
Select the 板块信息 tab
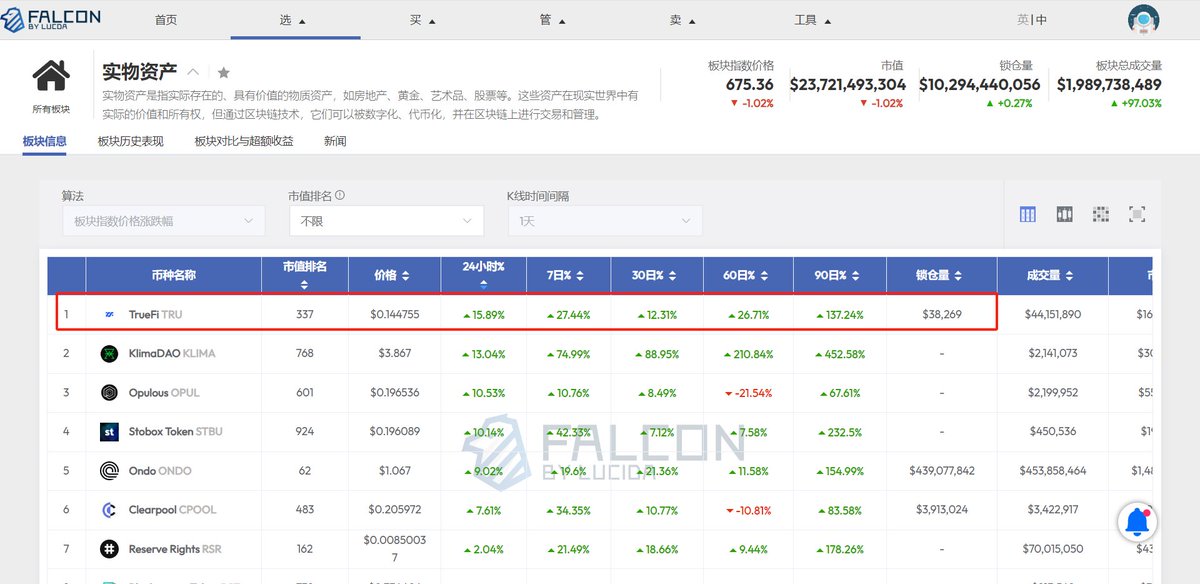point(45,141)
